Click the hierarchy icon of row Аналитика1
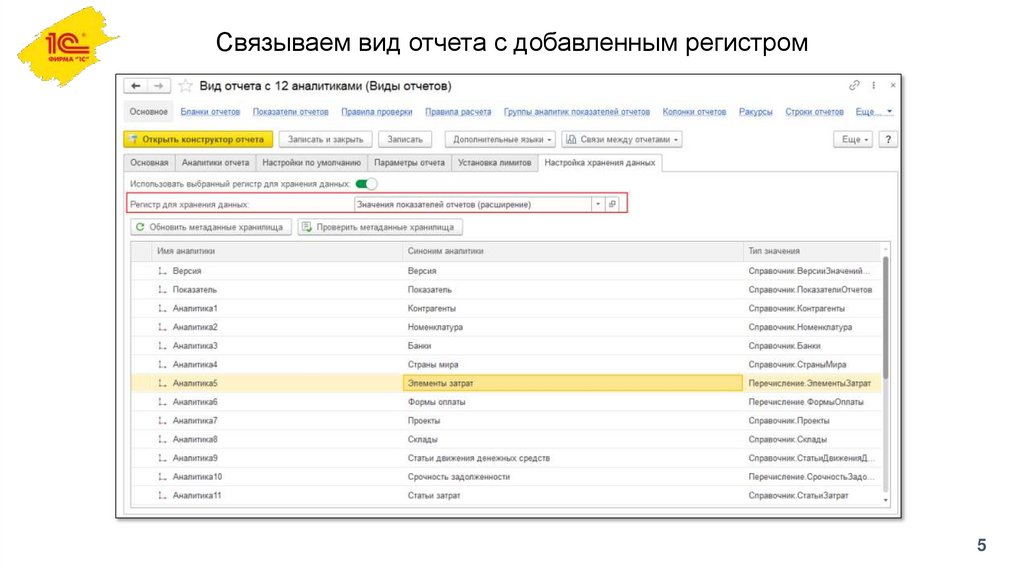The width and height of the screenshot is (1024, 574). 162,308
